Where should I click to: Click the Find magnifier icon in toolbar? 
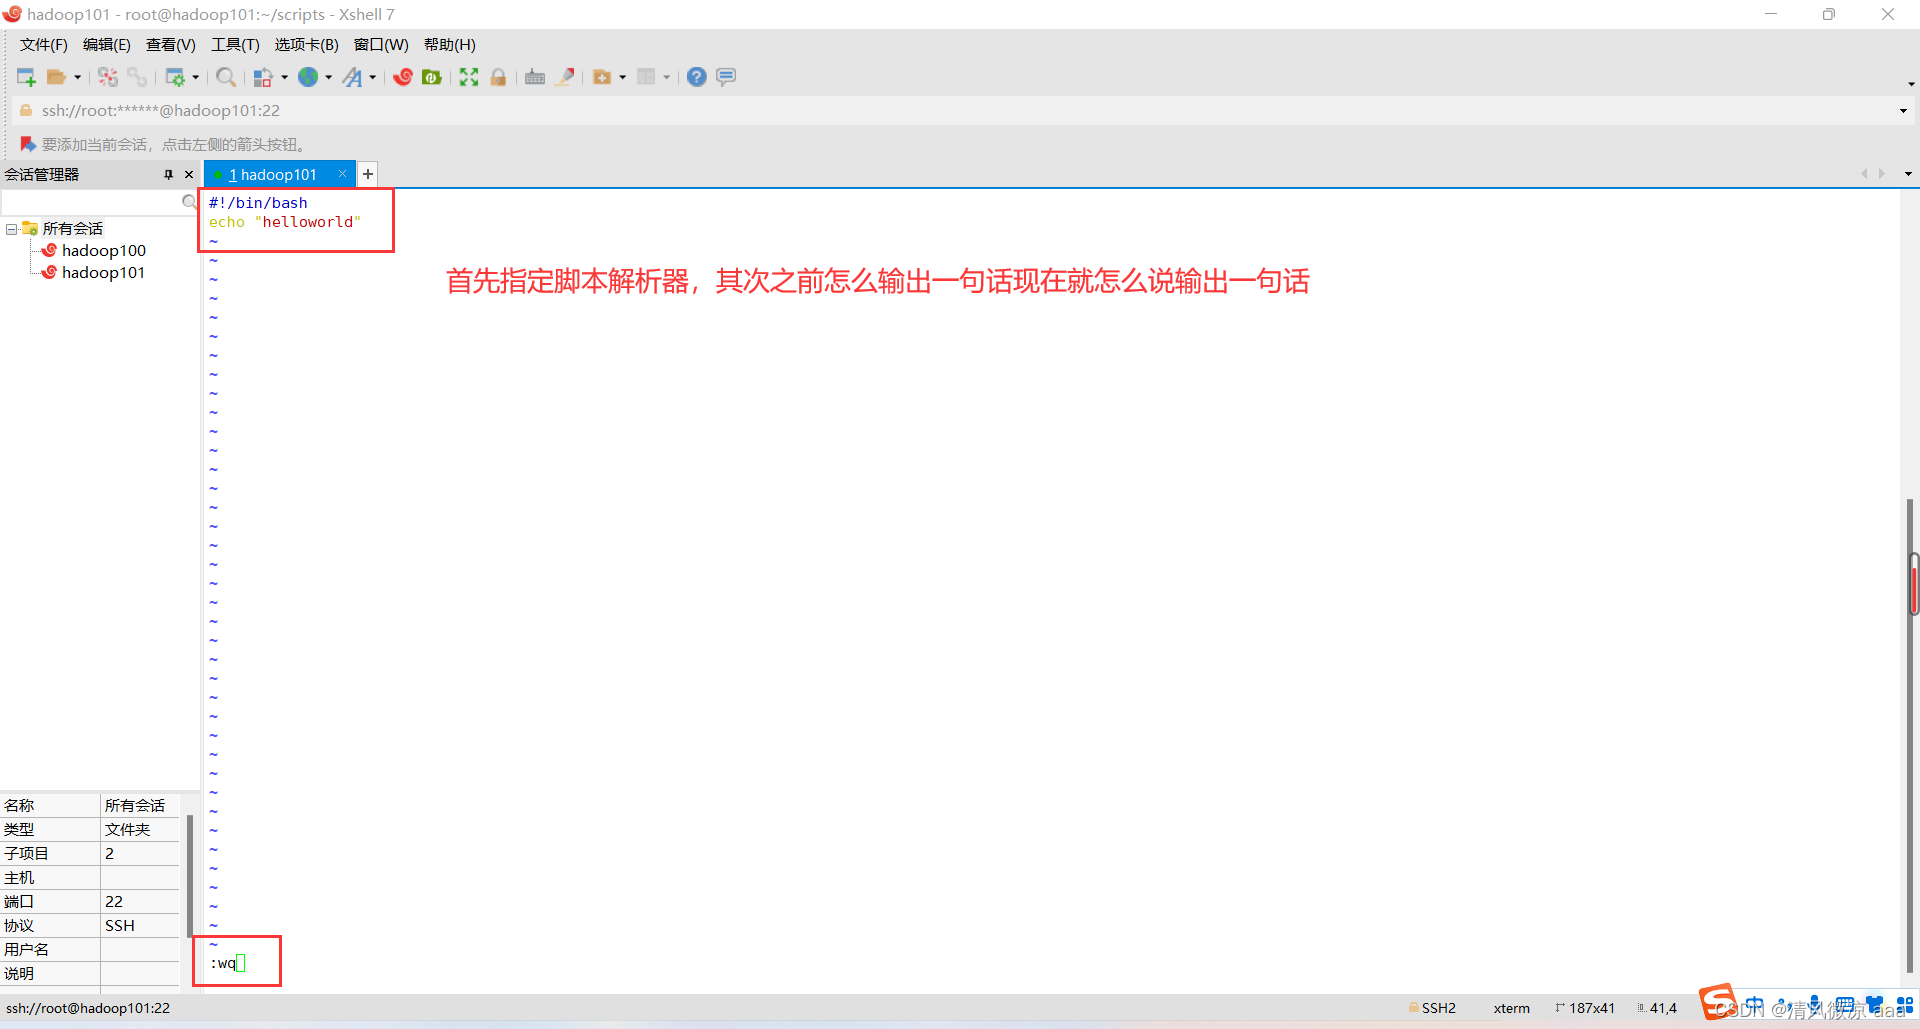point(226,77)
